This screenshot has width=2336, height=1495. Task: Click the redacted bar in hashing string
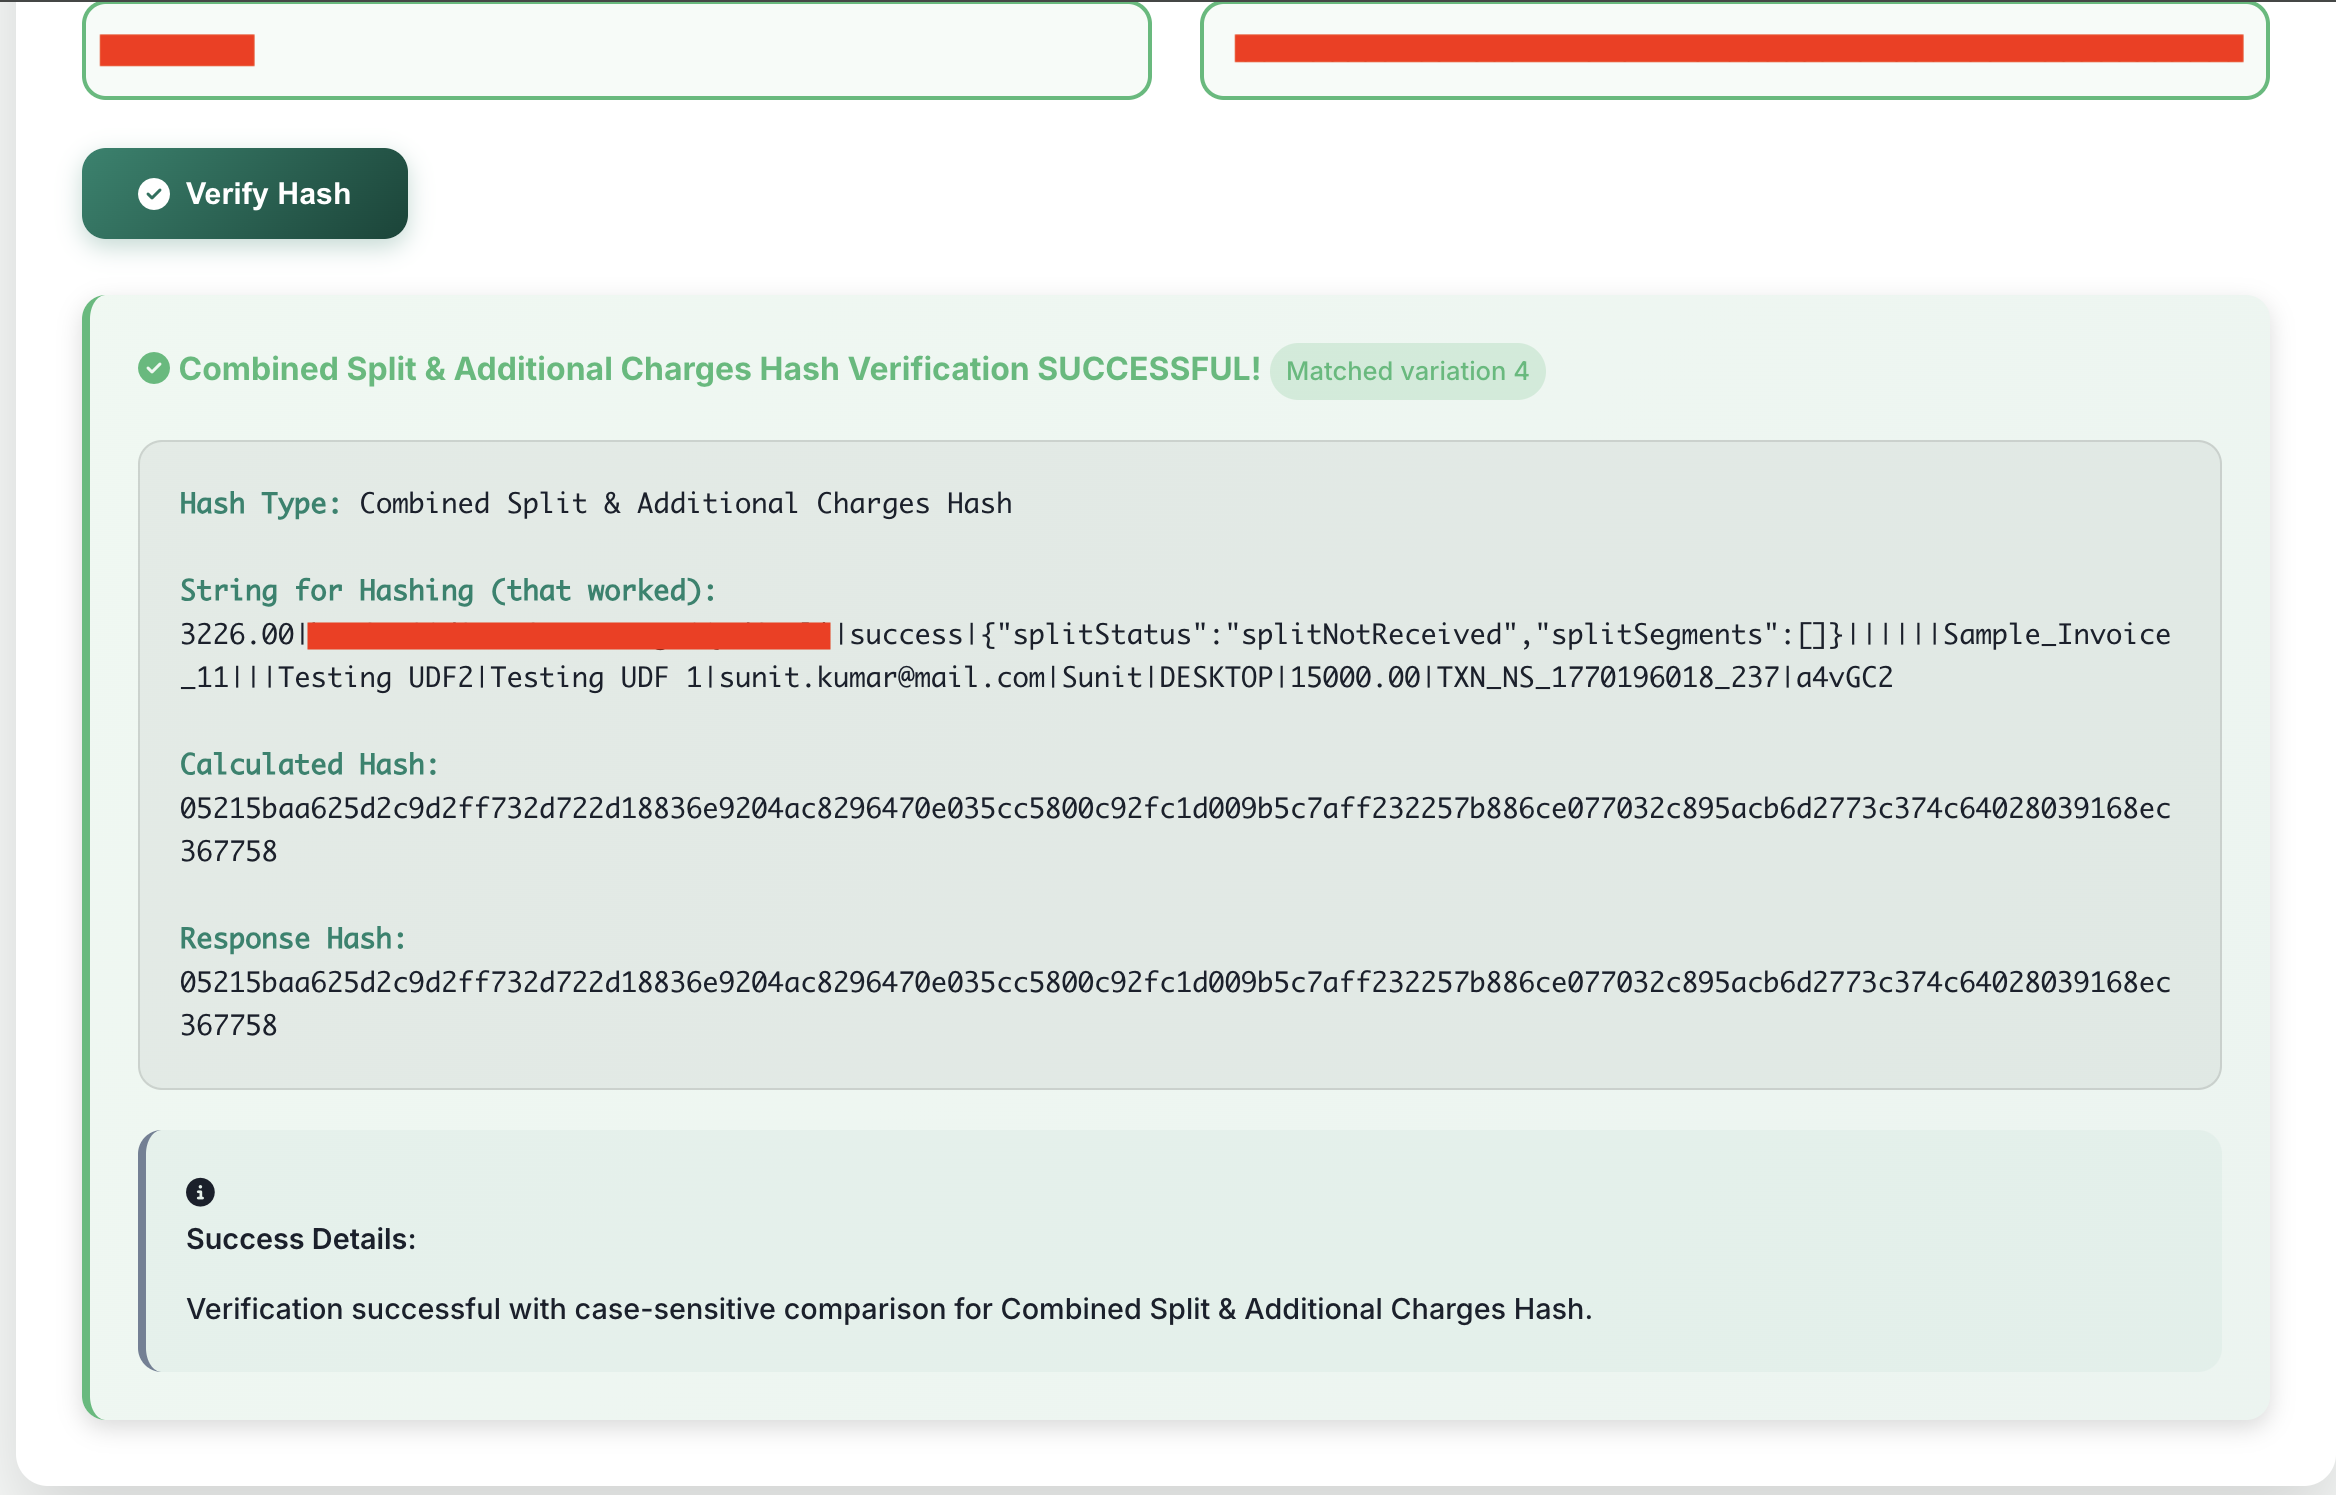(568, 635)
